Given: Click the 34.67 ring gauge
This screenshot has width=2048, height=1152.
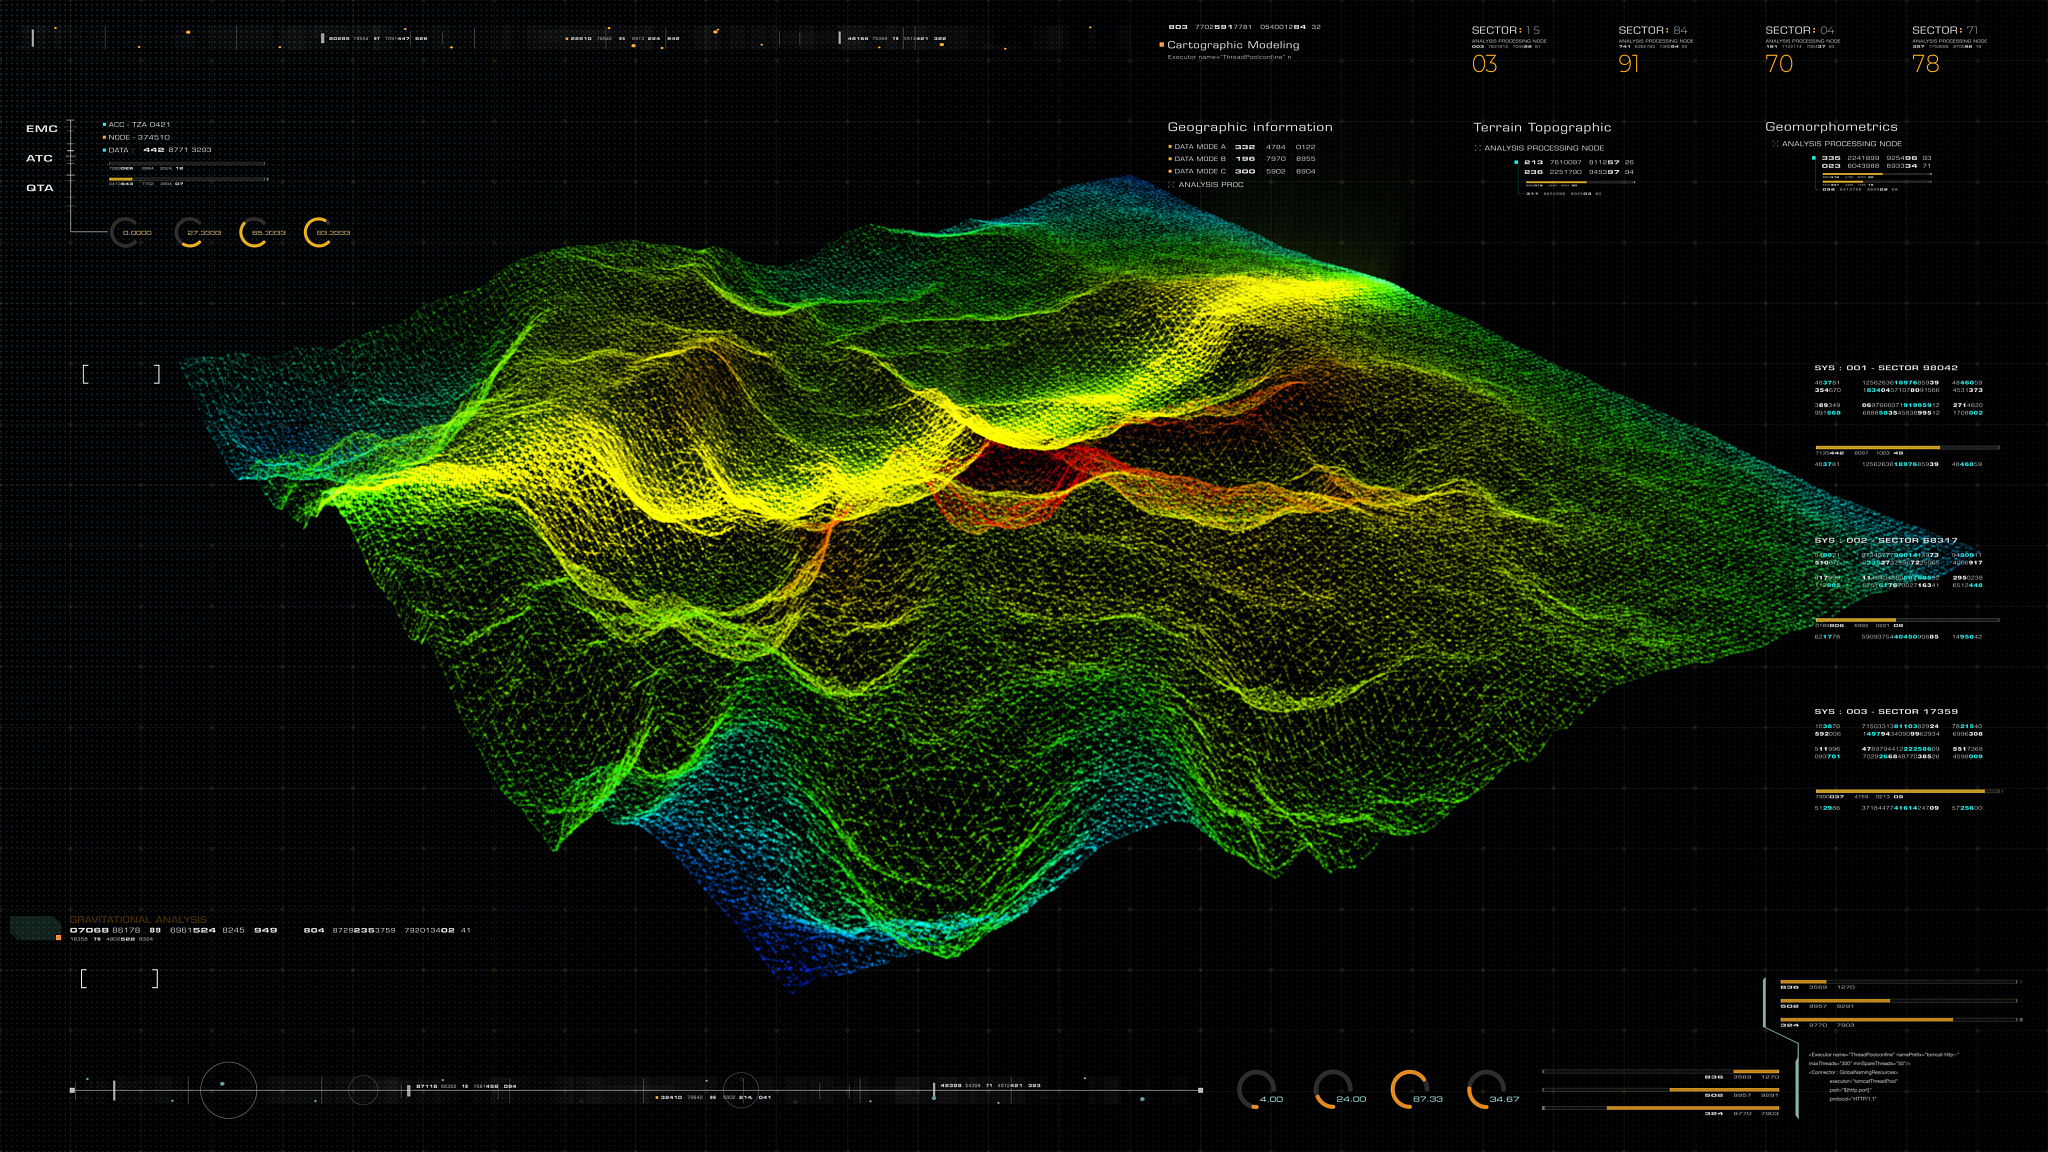Looking at the screenshot, I should (x=1486, y=1090).
